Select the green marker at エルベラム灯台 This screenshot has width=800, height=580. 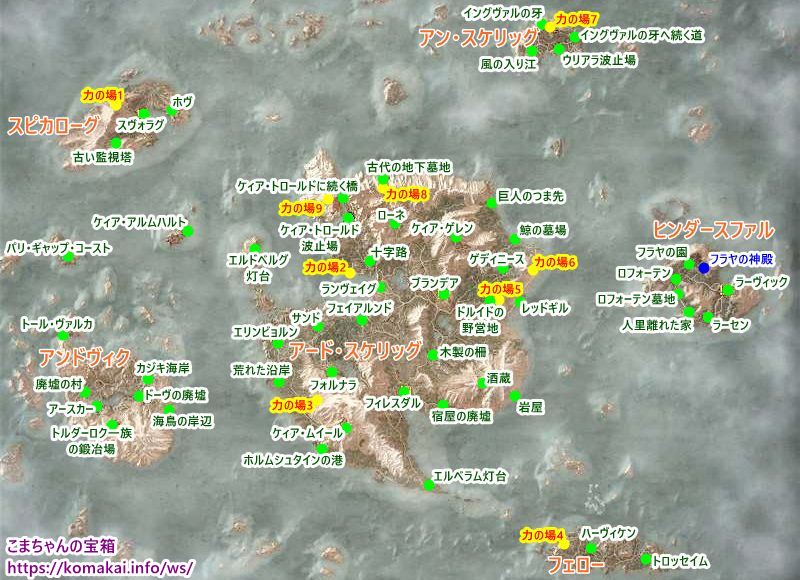(x=429, y=485)
